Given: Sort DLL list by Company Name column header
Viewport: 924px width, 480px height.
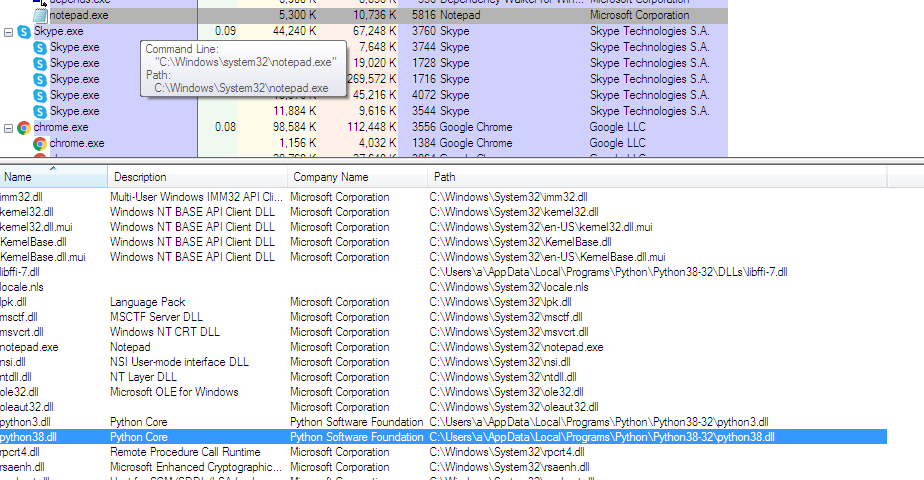Looking at the screenshot, I should tap(357, 177).
